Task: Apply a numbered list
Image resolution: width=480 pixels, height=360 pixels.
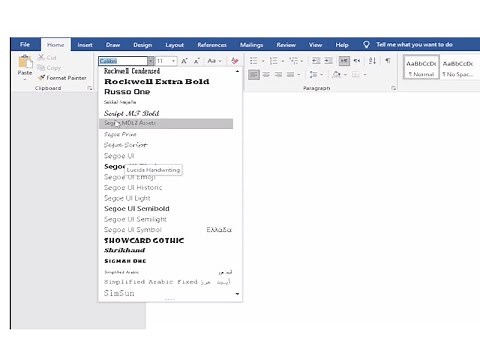Action: coord(273,61)
